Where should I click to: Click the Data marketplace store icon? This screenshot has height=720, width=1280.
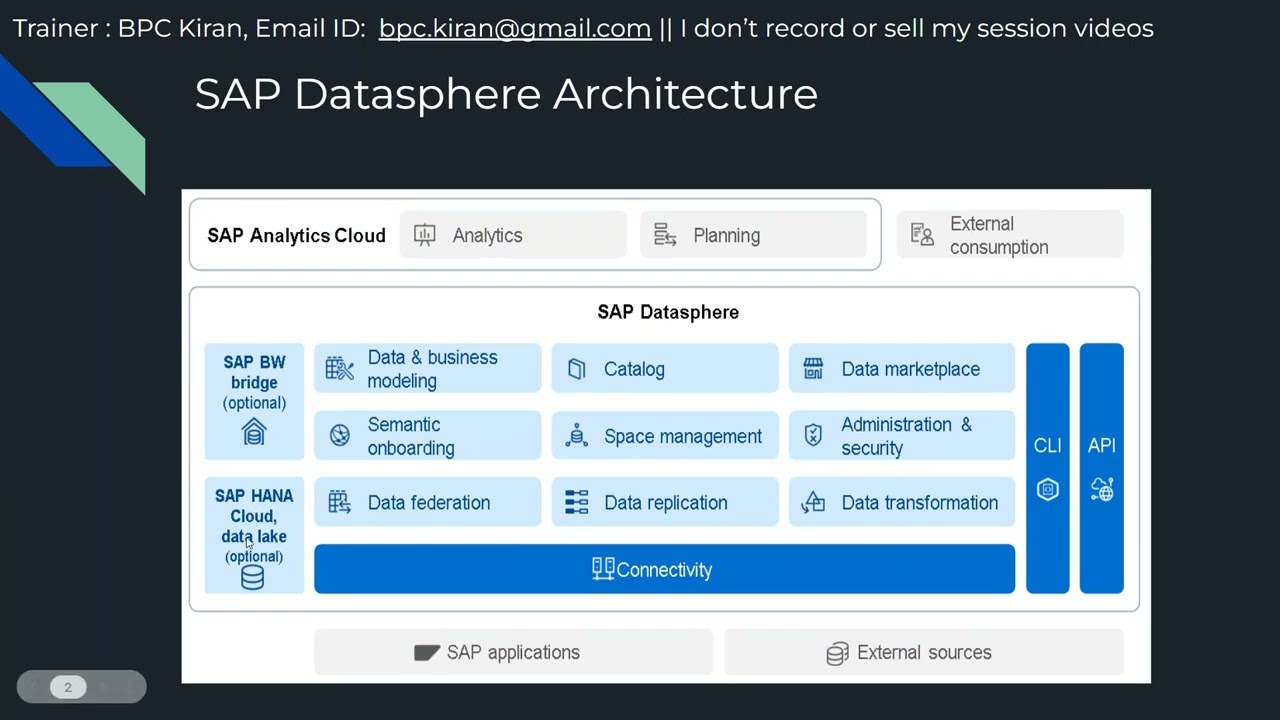[x=813, y=369]
